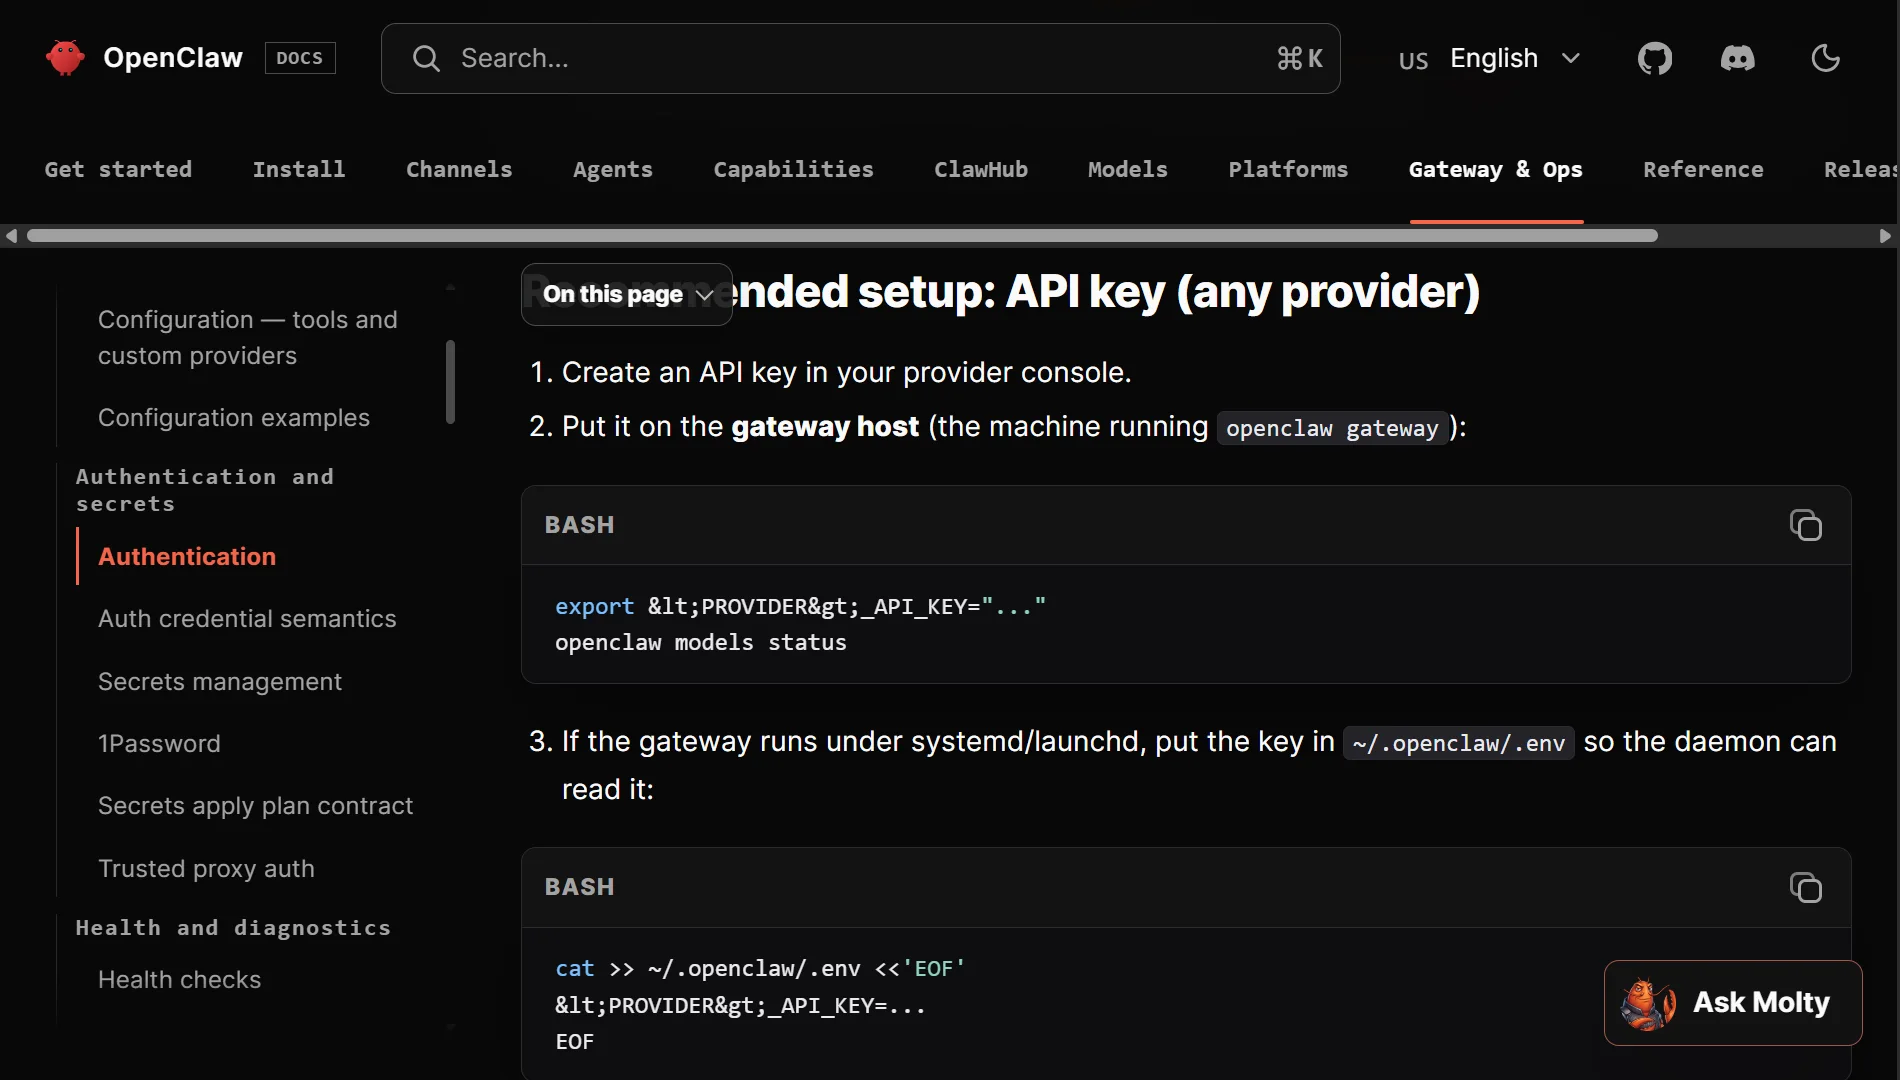Open the Get started tab
Image resolution: width=1900 pixels, height=1080 pixels.
[x=118, y=169]
